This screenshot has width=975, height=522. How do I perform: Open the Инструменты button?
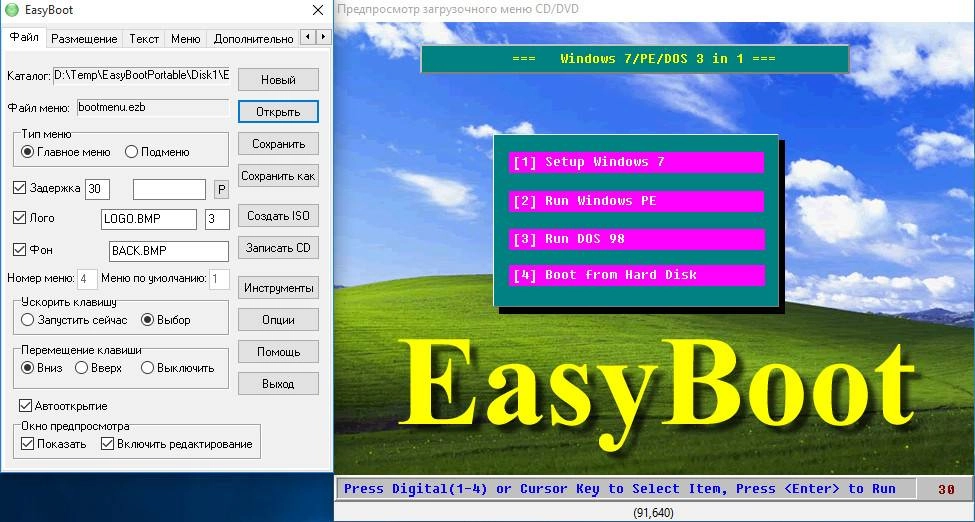pos(278,288)
